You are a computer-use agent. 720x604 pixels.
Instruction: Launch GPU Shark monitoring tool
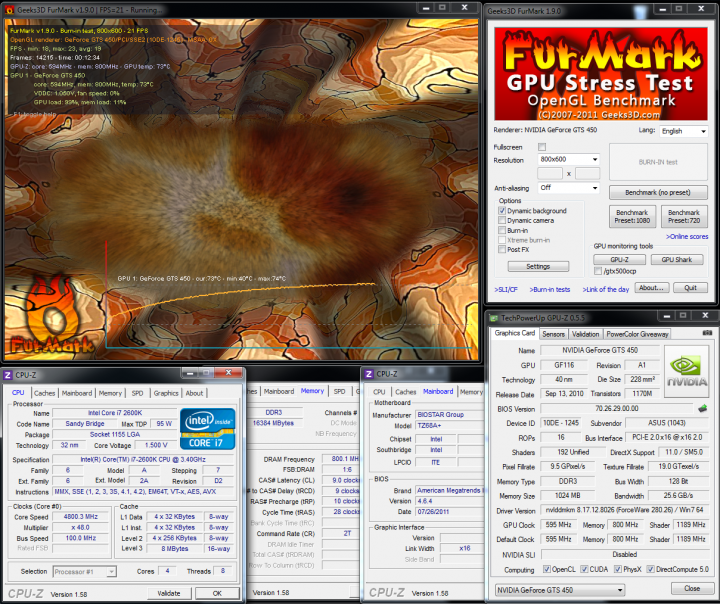[x=677, y=260]
